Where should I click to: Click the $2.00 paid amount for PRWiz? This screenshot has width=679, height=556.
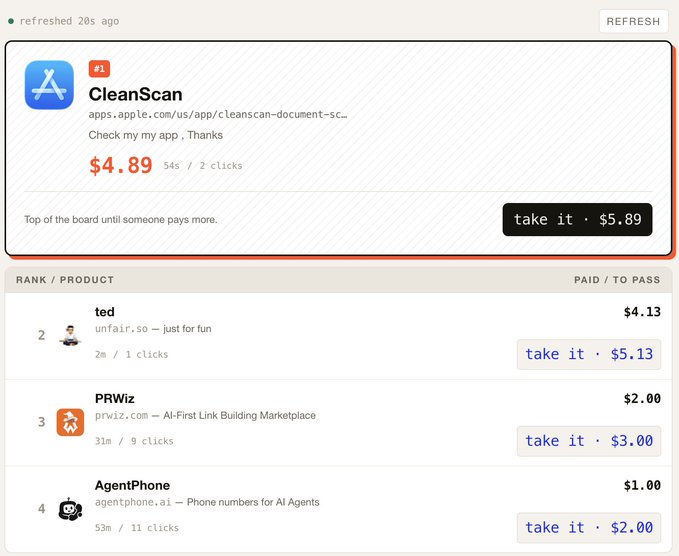pos(642,398)
